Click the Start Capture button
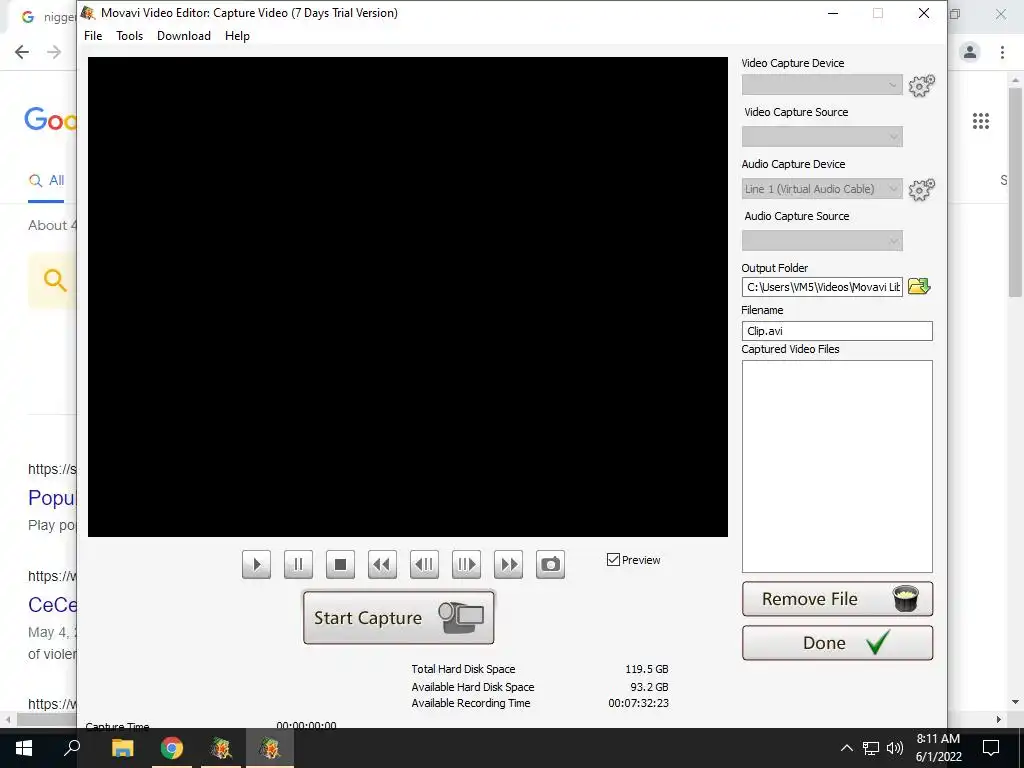The width and height of the screenshot is (1024, 768). [398, 617]
